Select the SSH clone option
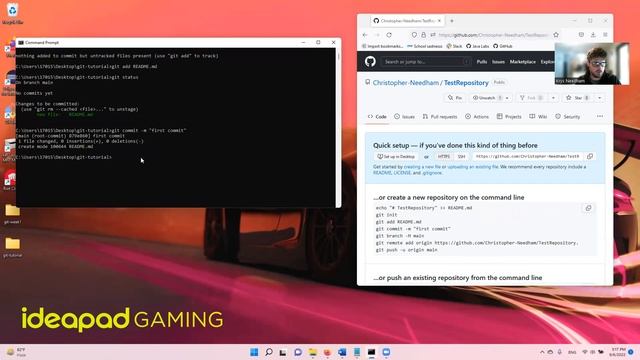Viewport: 640px width, 360px height. (461, 156)
